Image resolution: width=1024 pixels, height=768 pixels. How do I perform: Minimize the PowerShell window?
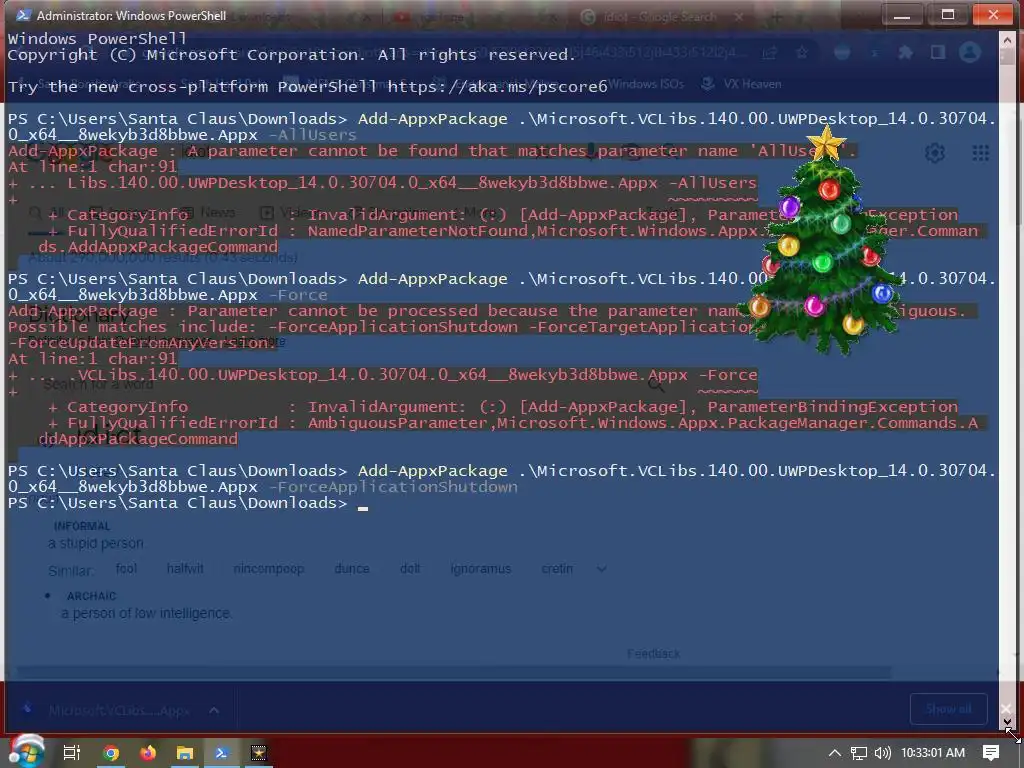(902, 14)
